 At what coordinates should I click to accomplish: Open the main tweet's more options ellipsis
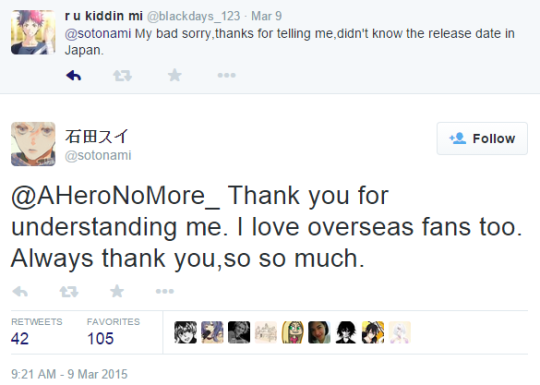[165, 291]
